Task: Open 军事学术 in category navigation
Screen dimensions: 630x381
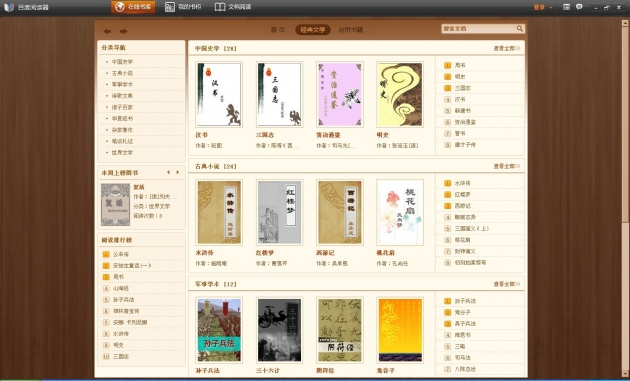Action: point(122,84)
